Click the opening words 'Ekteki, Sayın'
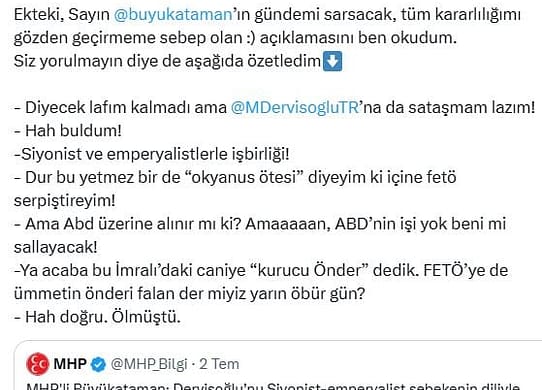 click(62, 15)
